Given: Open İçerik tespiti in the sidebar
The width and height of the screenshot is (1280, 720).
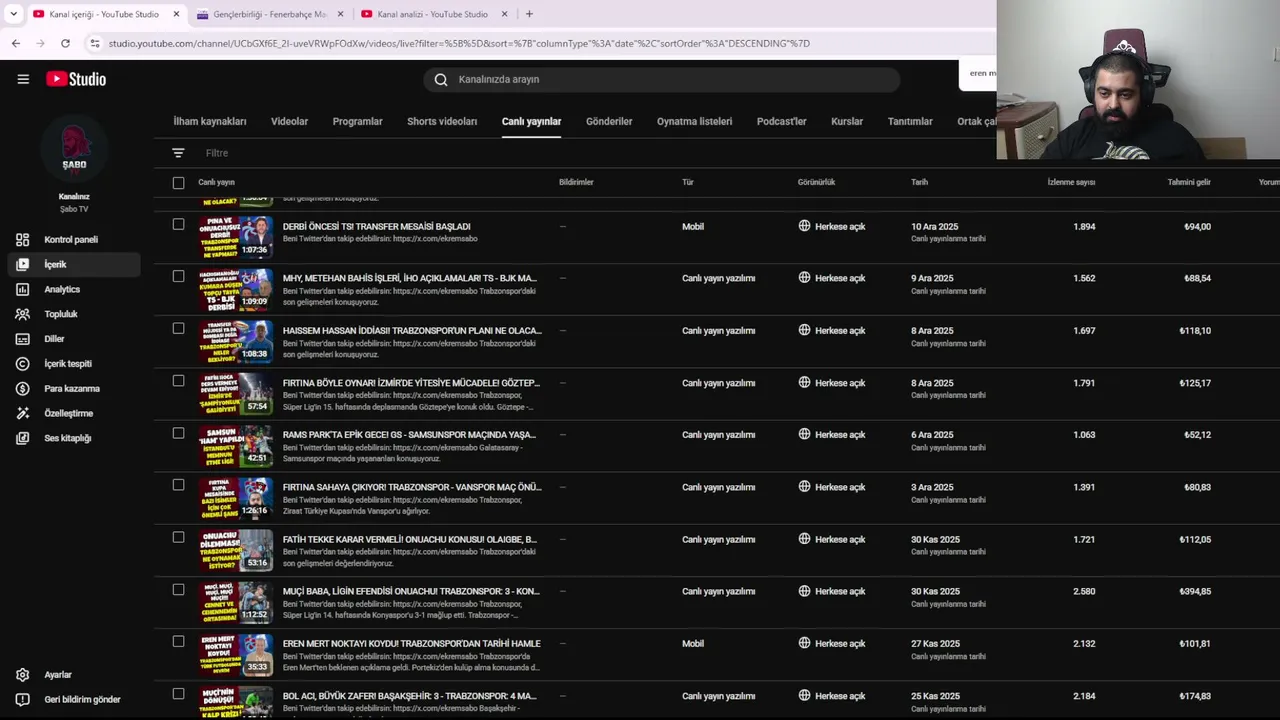Looking at the screenshot, I should pyautogui.click(x=68, y=364).
